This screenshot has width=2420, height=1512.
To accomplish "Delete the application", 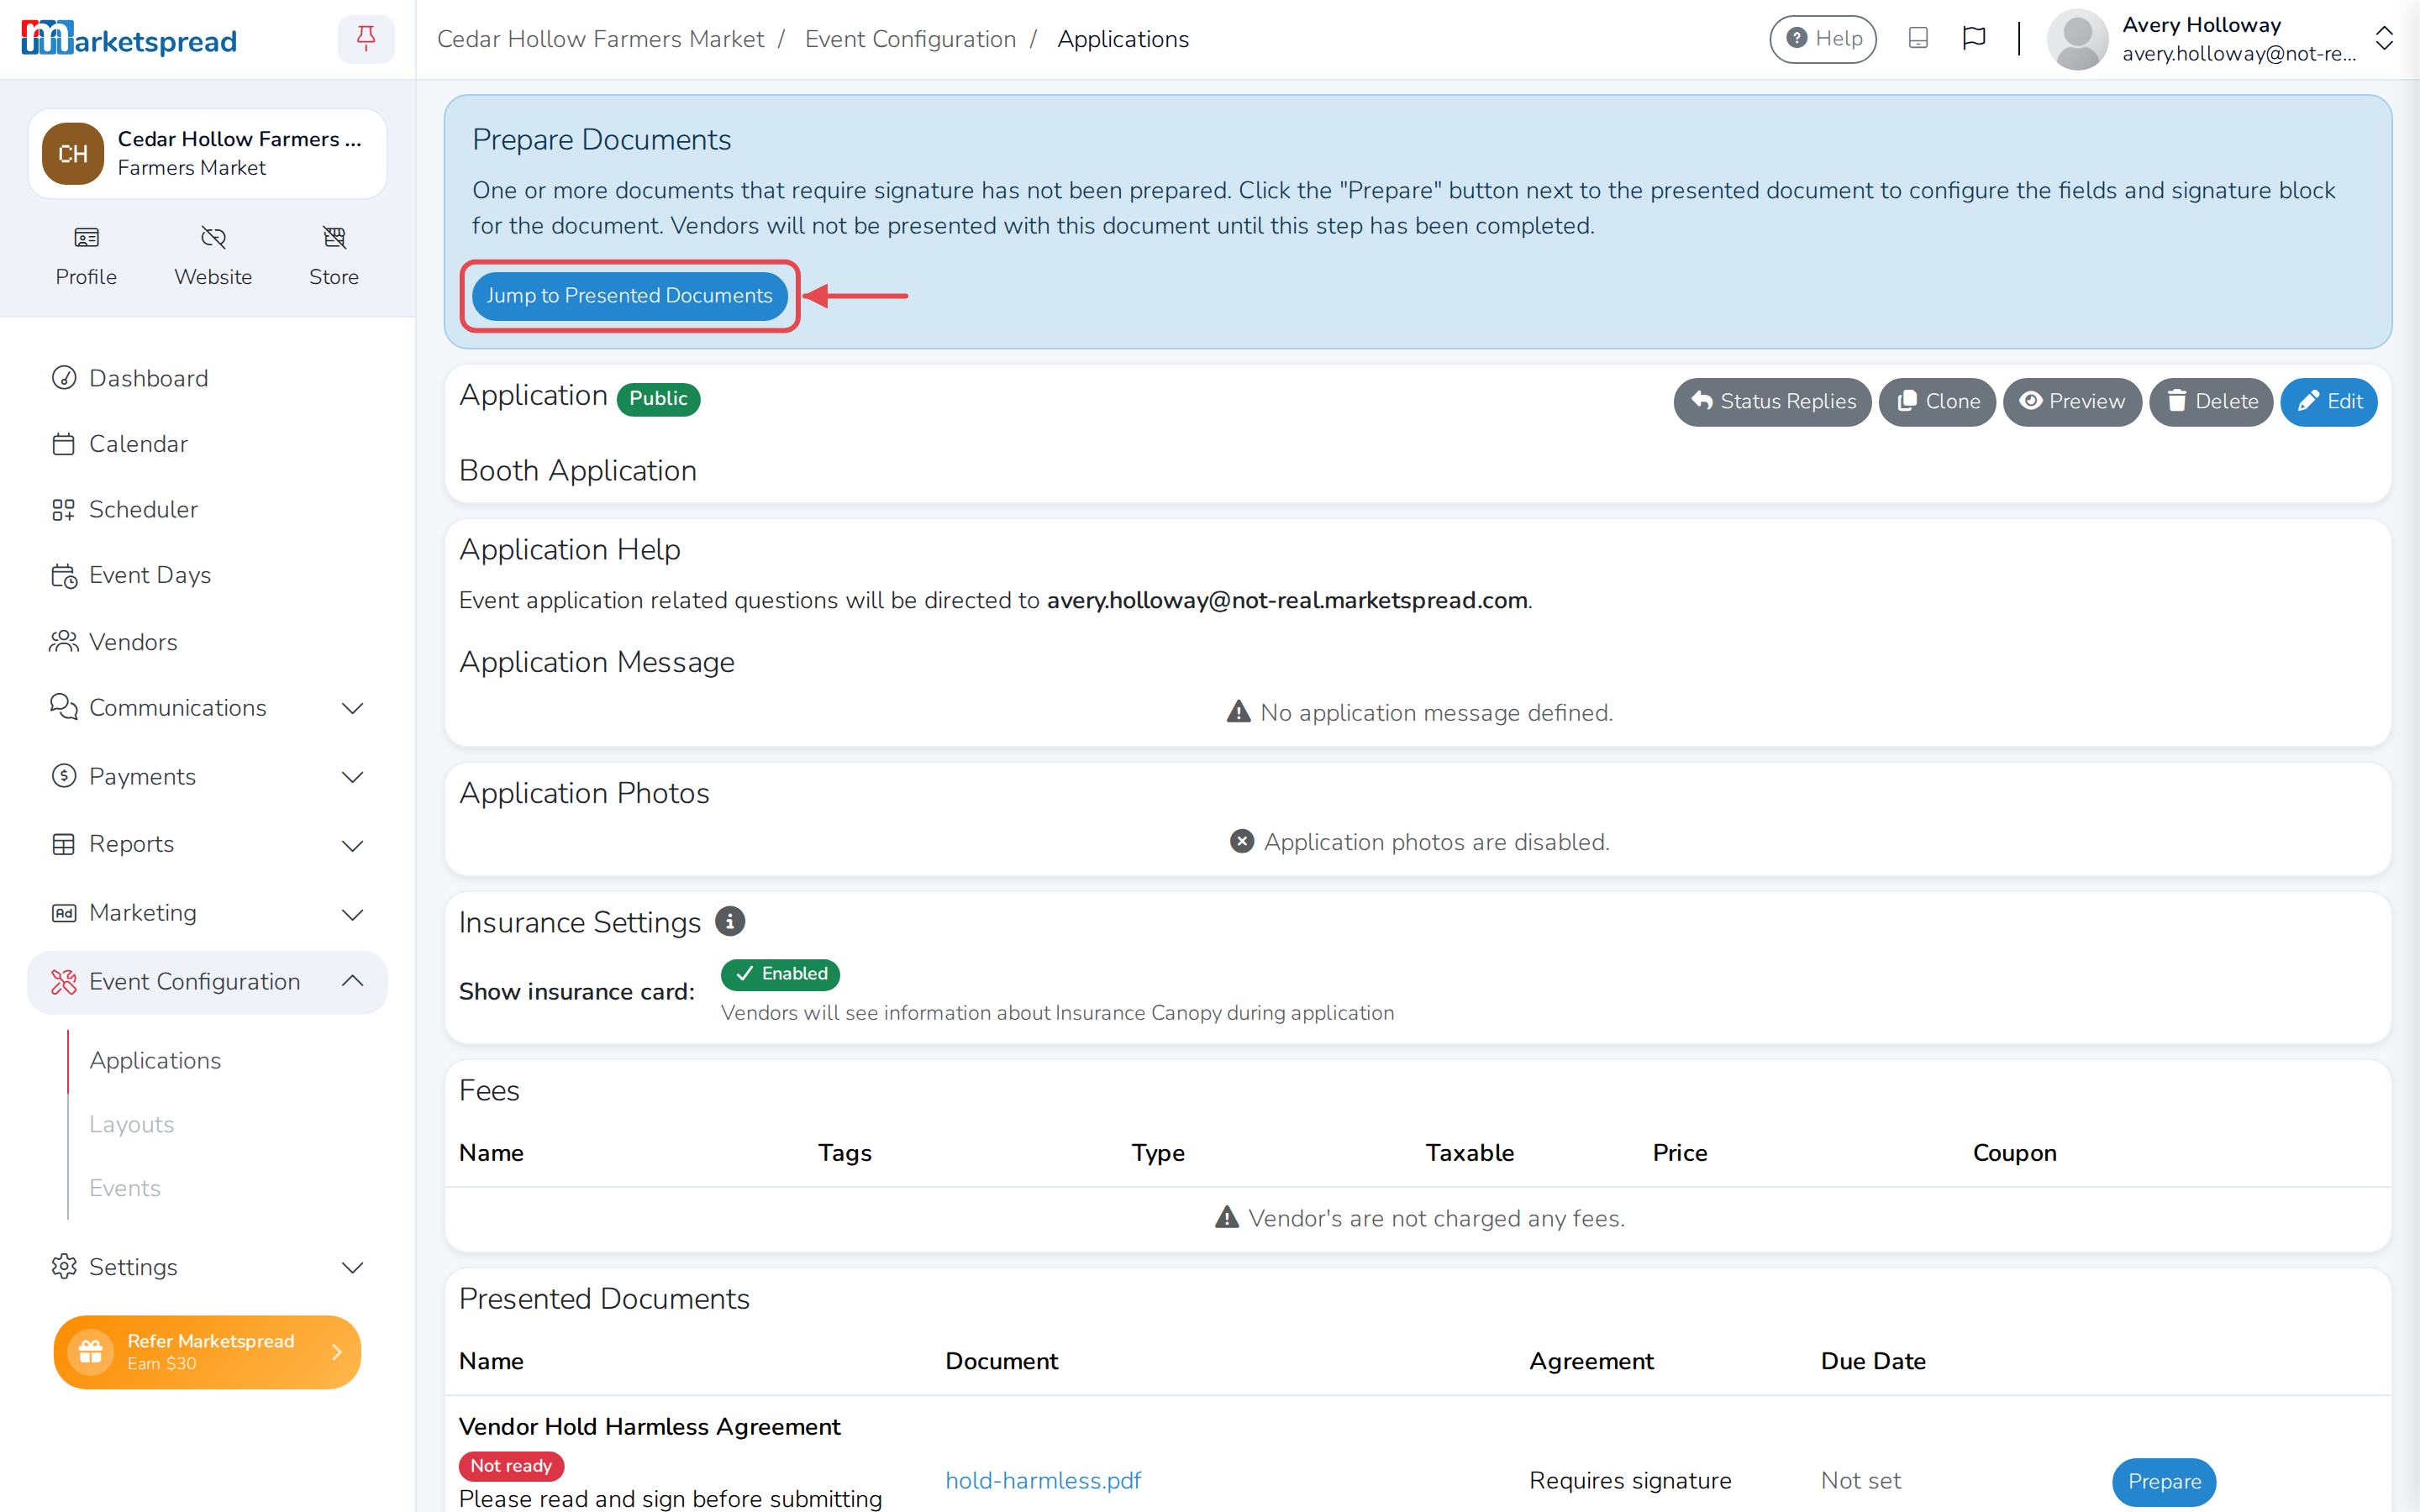I will click(2211, 402).
